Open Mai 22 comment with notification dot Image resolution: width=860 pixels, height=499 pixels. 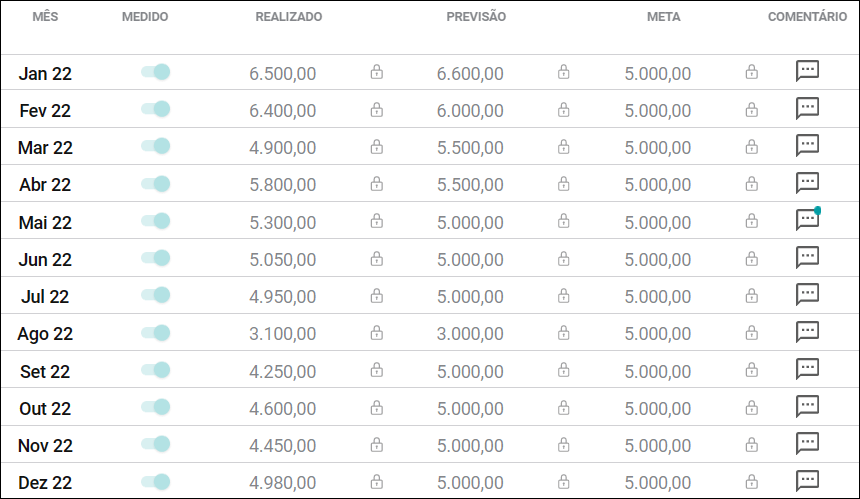[807, 219]
